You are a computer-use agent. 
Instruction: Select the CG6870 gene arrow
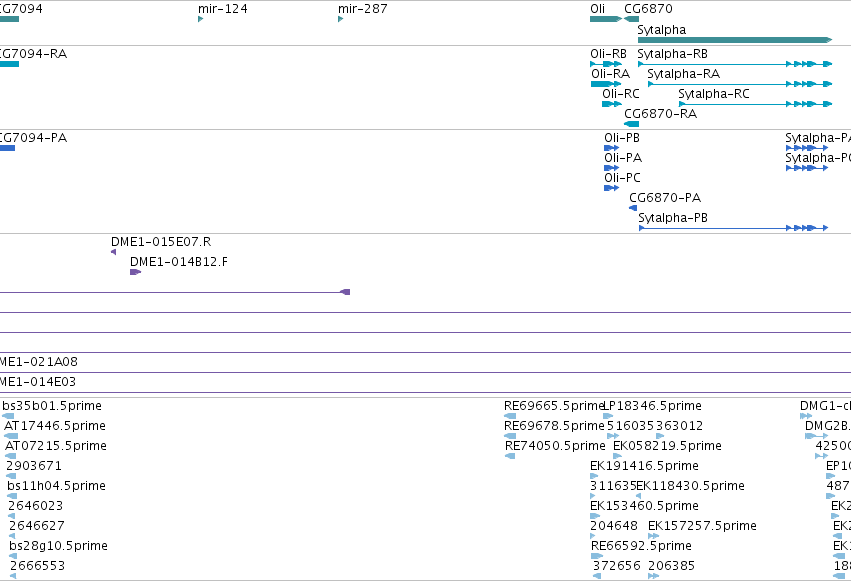click(x=631, y=19)
